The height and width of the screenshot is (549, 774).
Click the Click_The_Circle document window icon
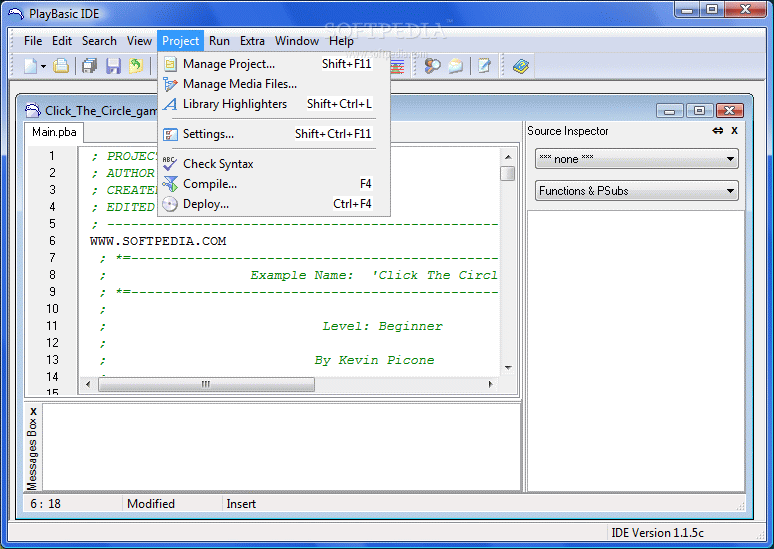33,110
